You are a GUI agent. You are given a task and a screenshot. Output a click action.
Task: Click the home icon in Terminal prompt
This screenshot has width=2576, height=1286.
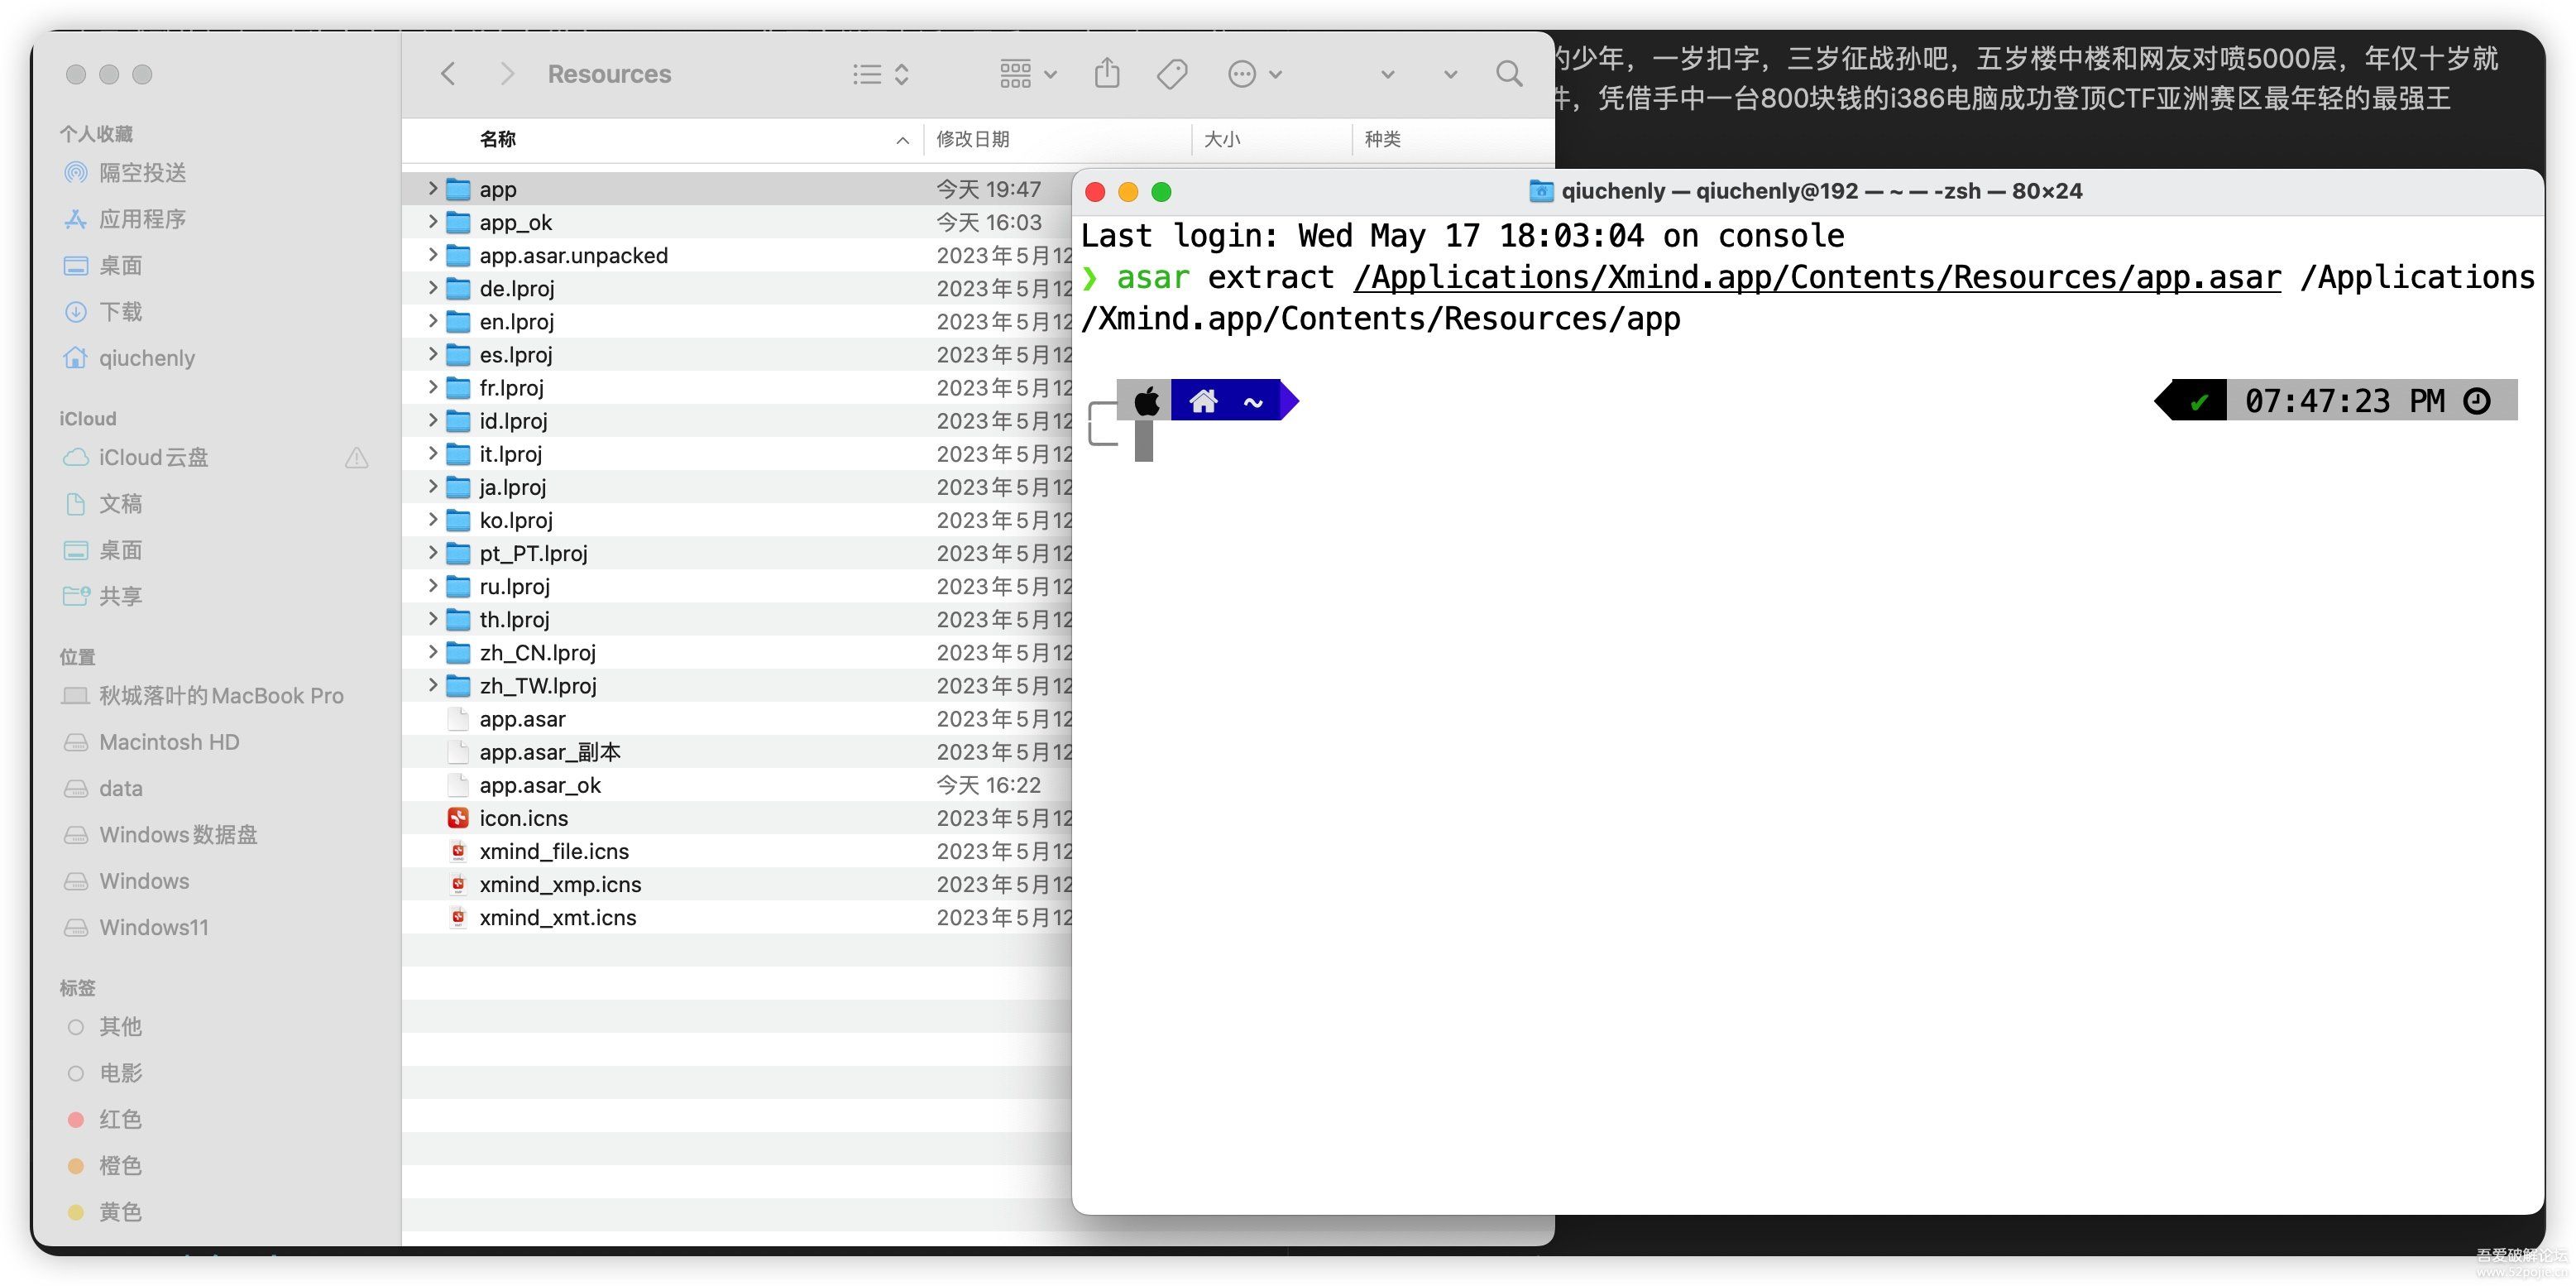(1203, 401)
